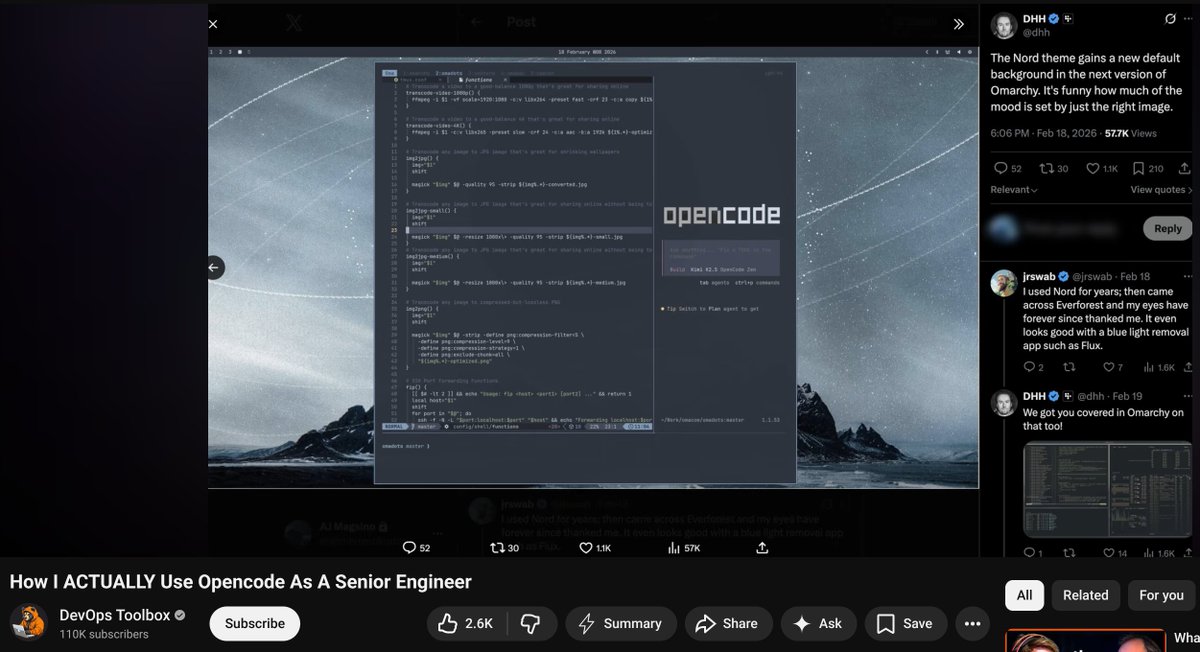Click views icon below image showing 57K
The height and width of the screenshot is (652, 1200).
coord(682,548)
